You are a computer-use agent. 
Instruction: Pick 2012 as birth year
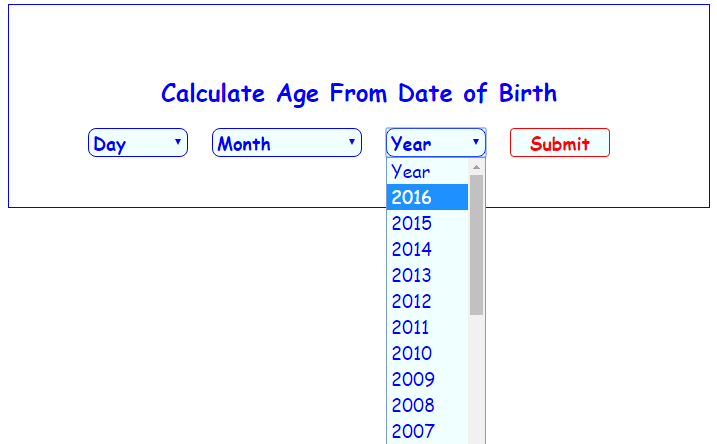(x=427, y=301)
